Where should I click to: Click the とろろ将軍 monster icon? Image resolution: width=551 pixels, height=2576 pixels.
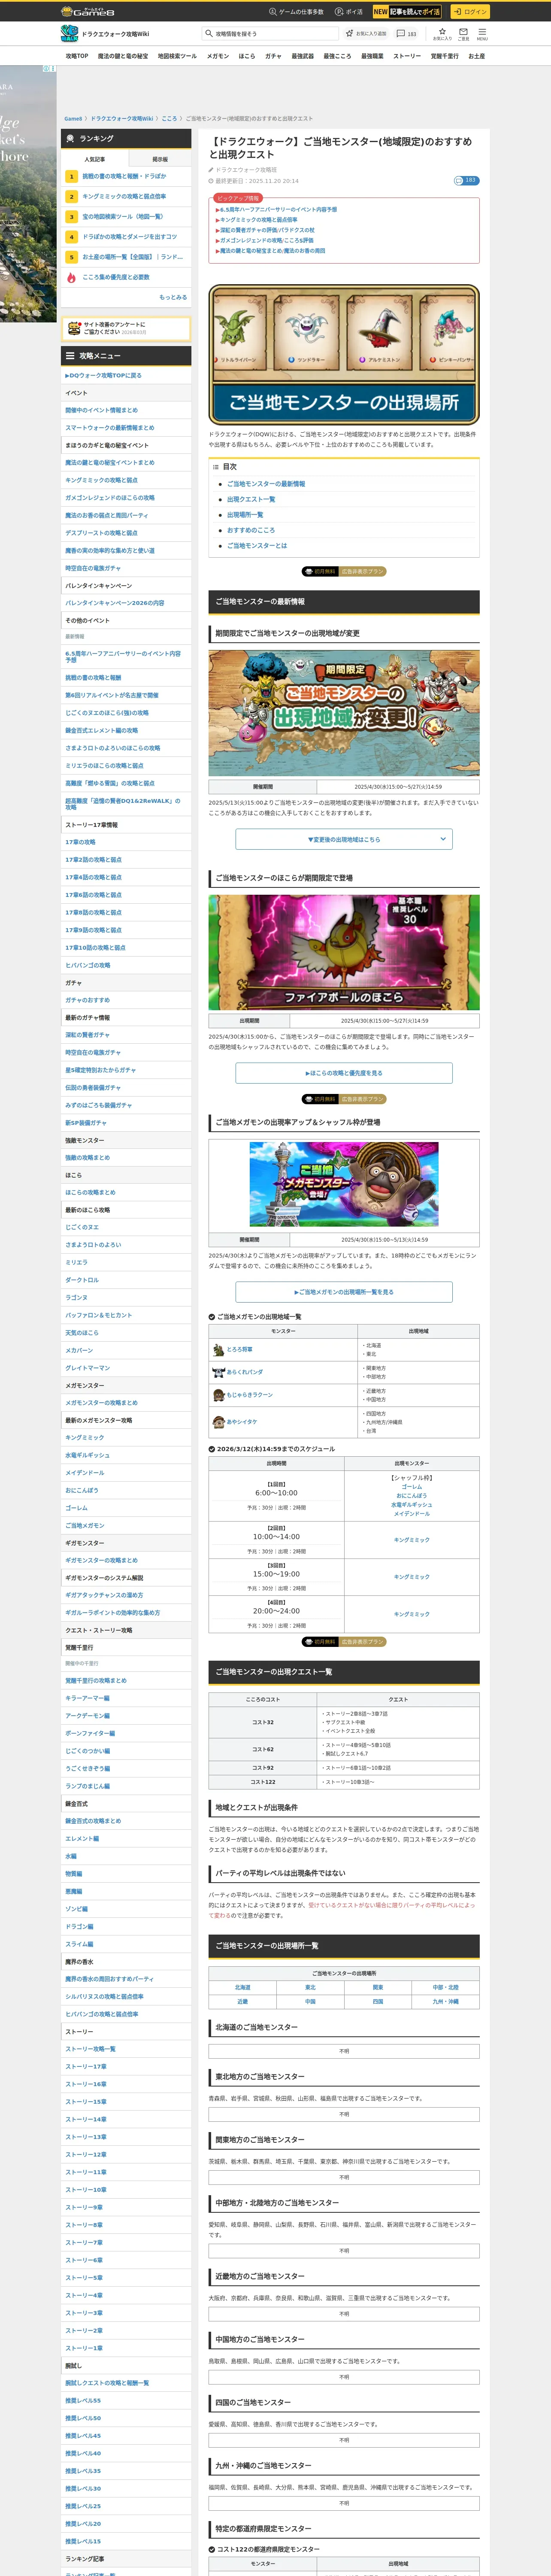[x=218, y=1349]
